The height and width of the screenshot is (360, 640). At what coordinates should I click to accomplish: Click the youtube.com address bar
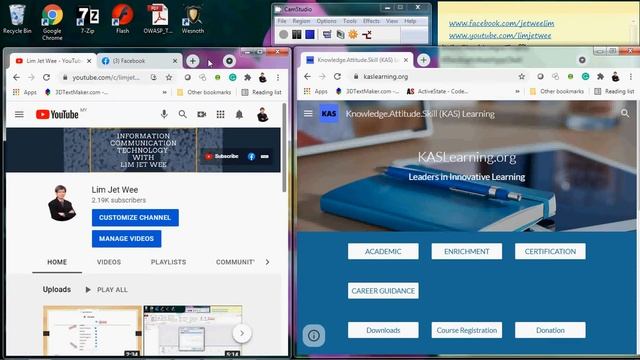coord(106,77)
